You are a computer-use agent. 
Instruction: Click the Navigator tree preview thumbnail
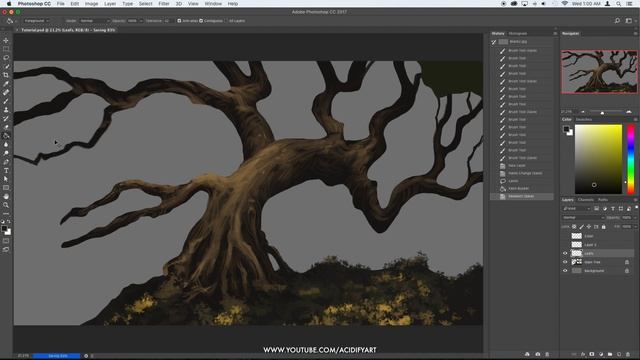click(x=599, y=72)
